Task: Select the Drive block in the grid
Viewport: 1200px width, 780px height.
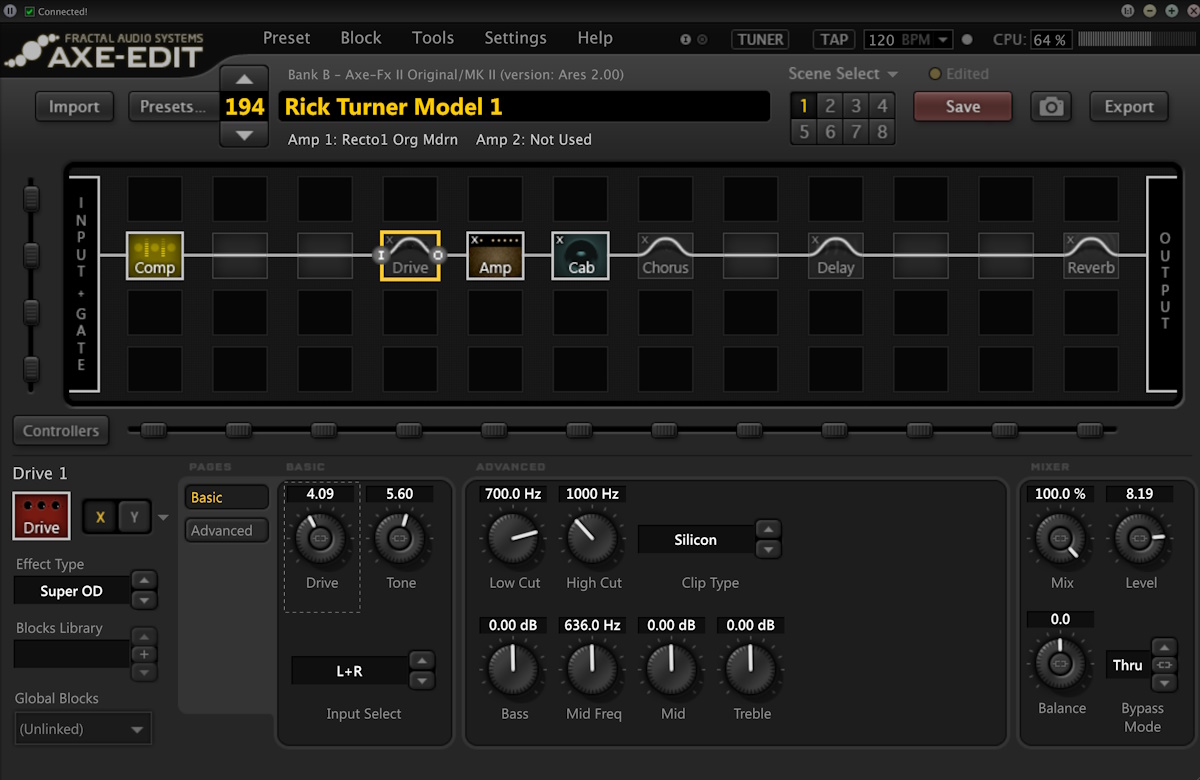Action: click(410, 255)
